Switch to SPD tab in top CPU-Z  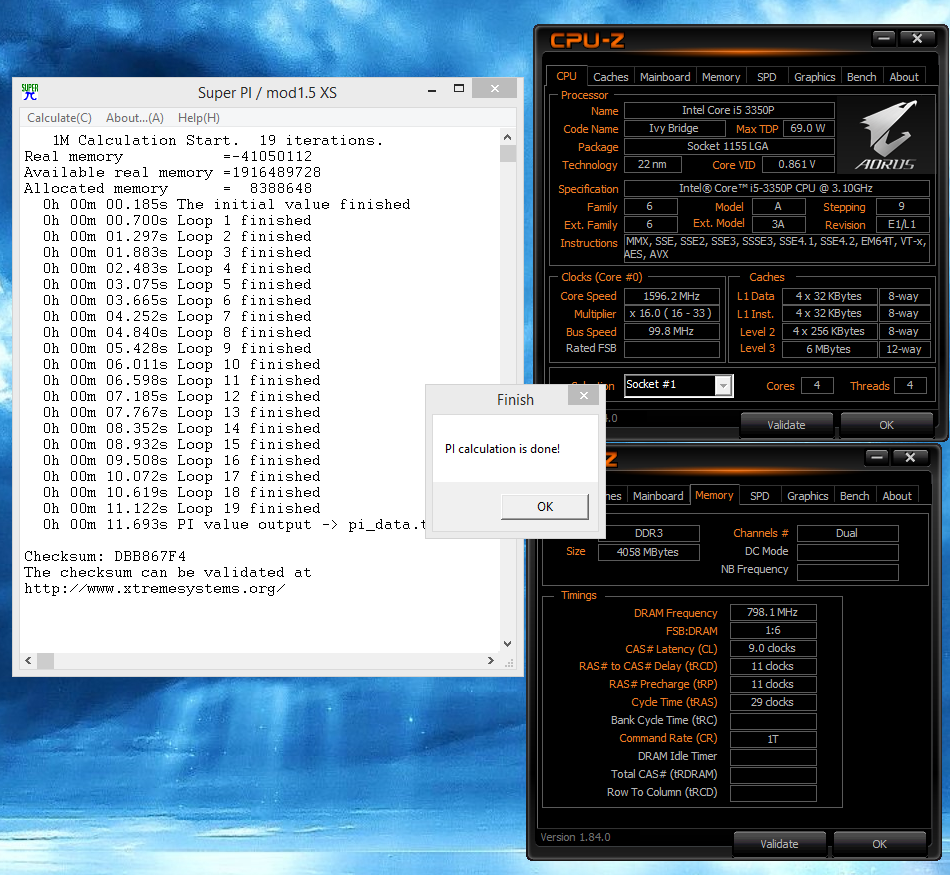(766, 77)
